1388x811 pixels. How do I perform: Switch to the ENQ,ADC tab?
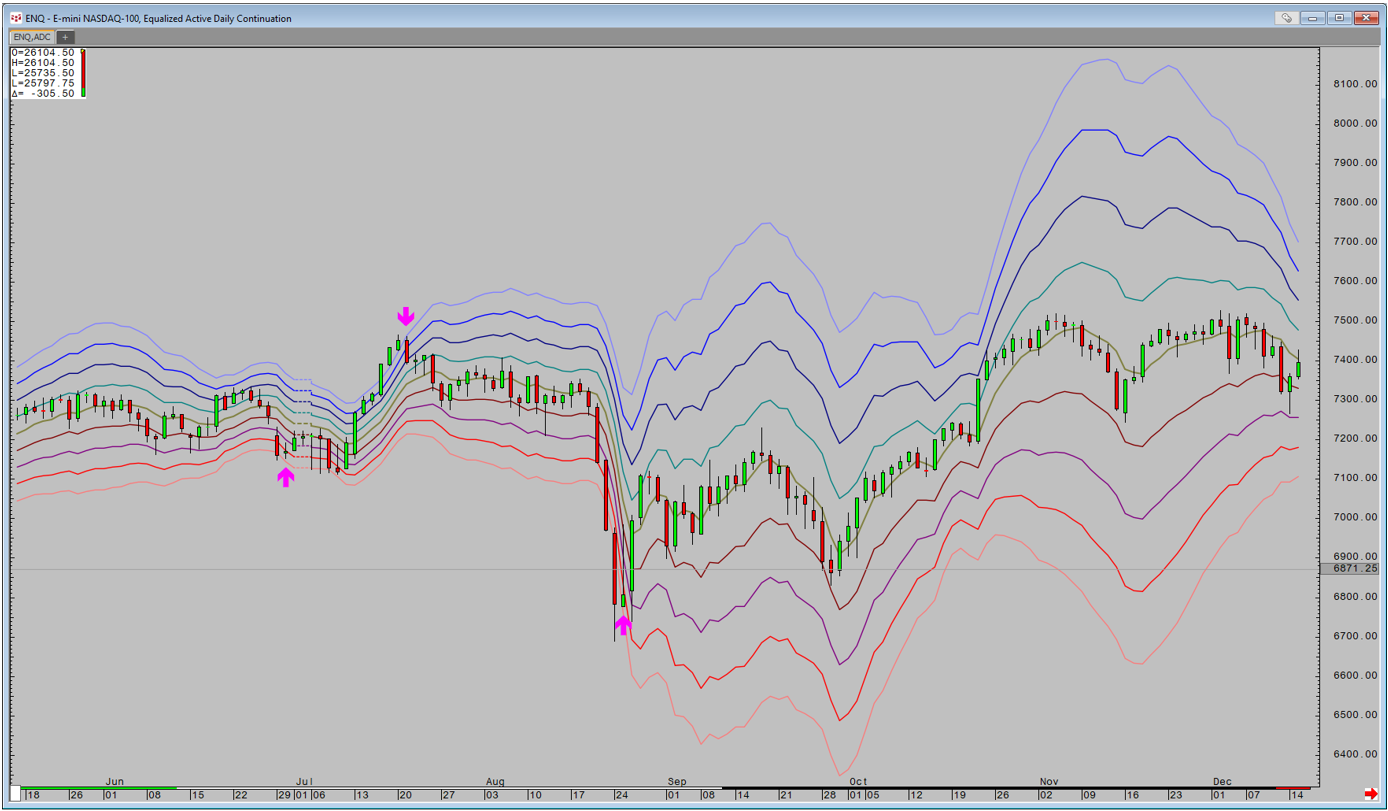pos(32,37)
